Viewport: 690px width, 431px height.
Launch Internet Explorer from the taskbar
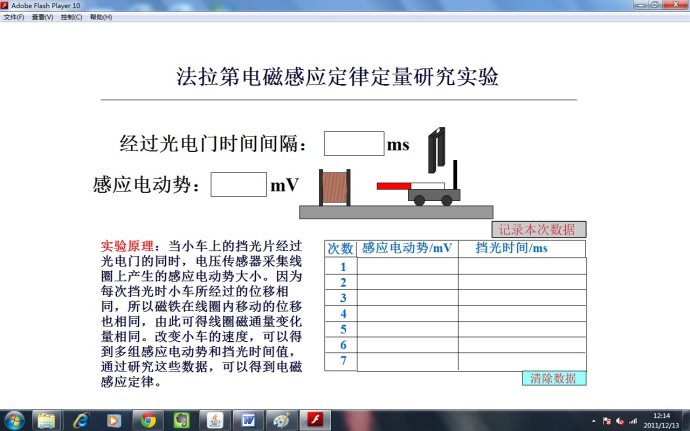81,420
